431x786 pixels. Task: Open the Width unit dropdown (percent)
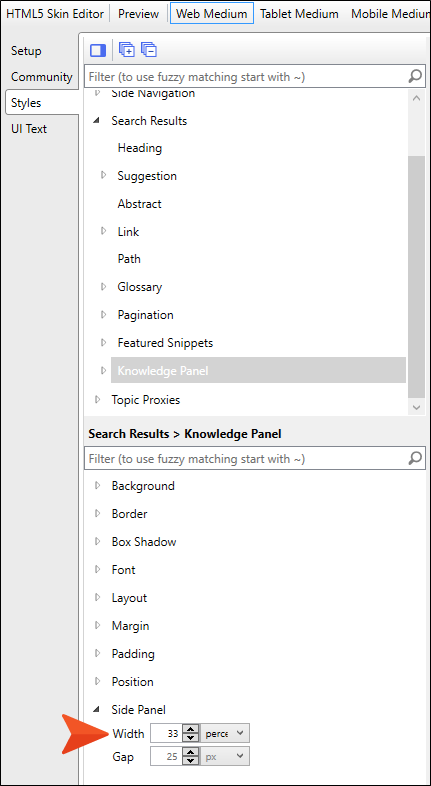225,733
